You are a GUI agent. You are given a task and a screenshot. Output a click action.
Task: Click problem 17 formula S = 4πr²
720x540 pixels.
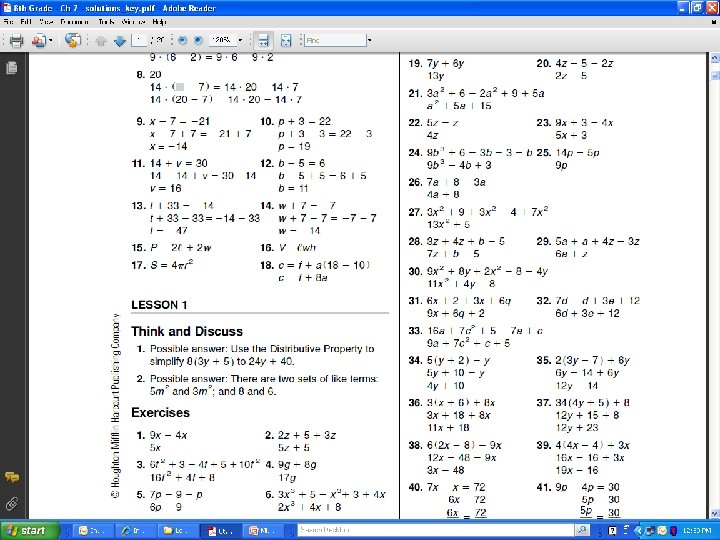(x=171, y=265)
